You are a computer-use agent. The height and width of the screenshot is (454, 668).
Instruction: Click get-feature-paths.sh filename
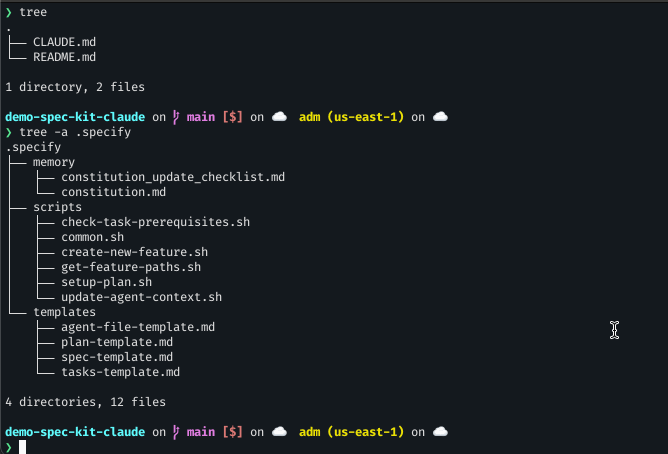click(x=131, y=267)
